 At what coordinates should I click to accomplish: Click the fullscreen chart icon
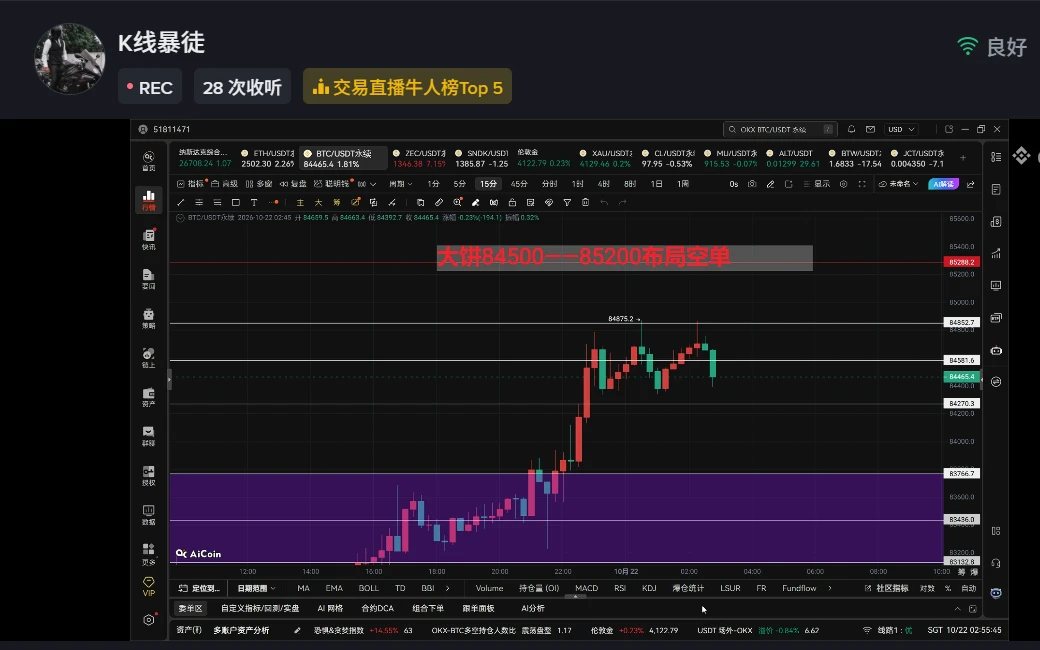coord(862,184)
